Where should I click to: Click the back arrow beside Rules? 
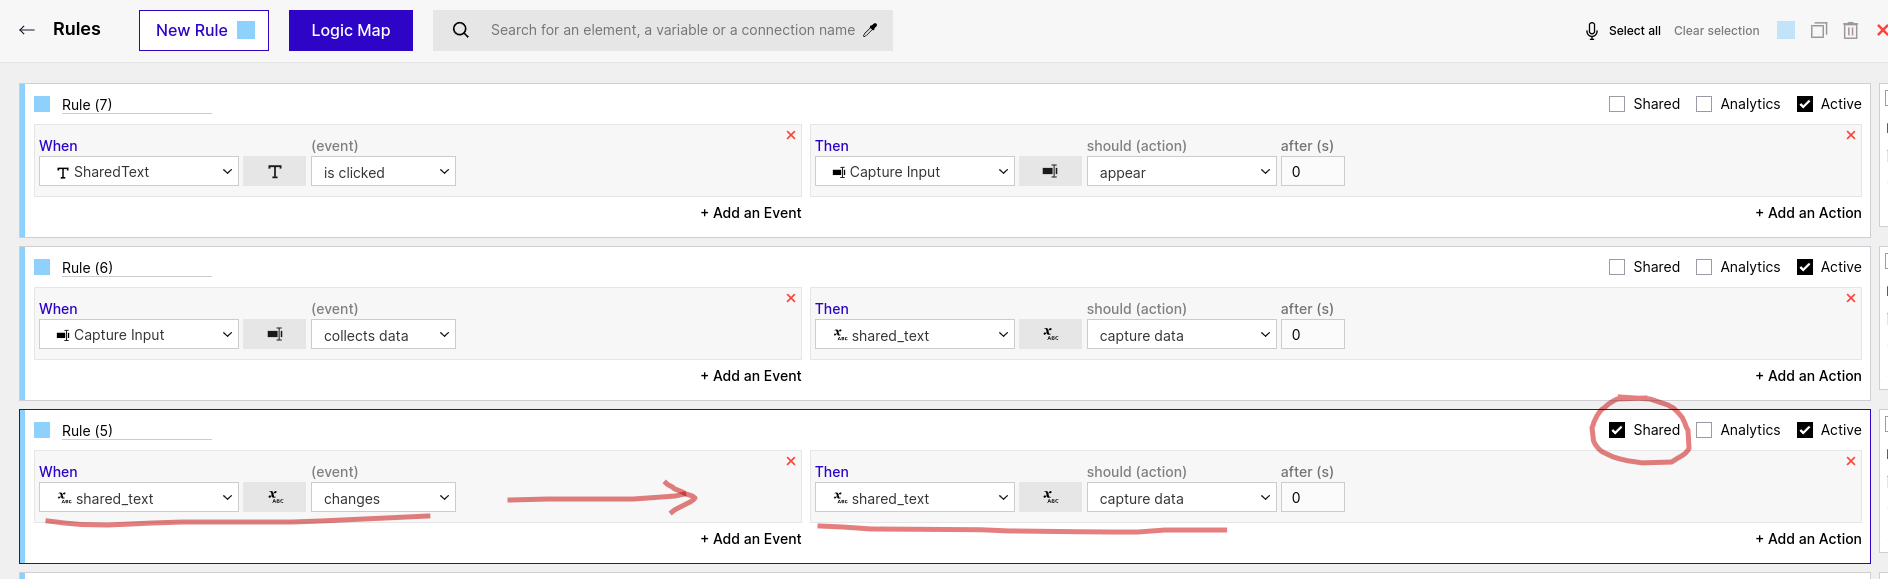coord(27,30)
